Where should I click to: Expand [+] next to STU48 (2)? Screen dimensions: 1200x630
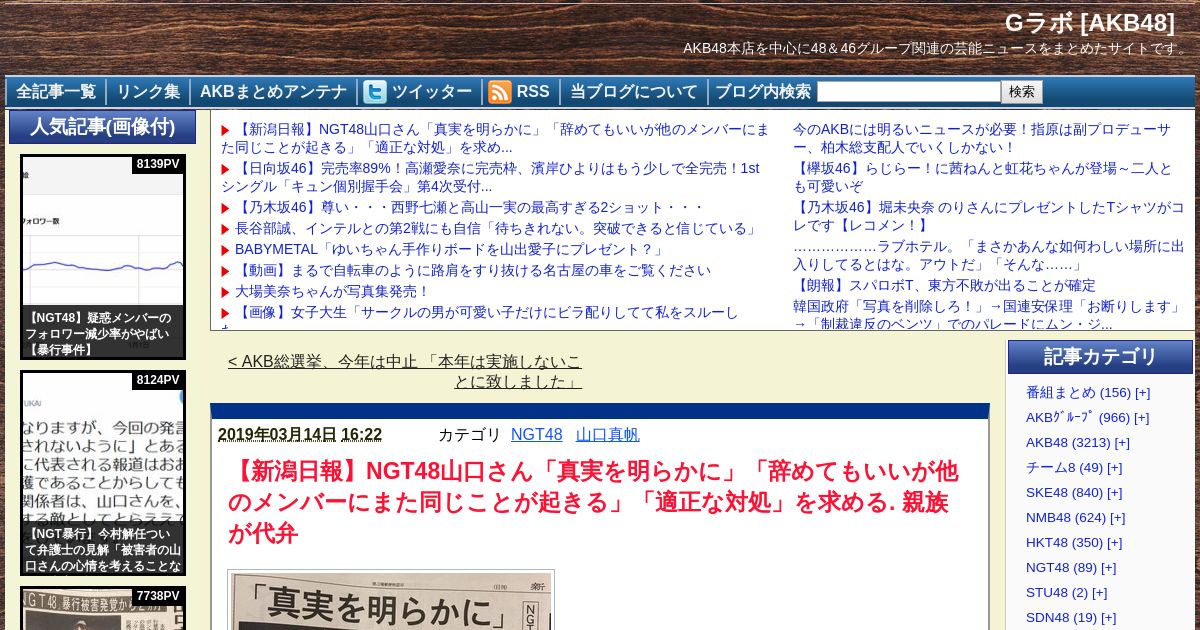(1100, 593)
